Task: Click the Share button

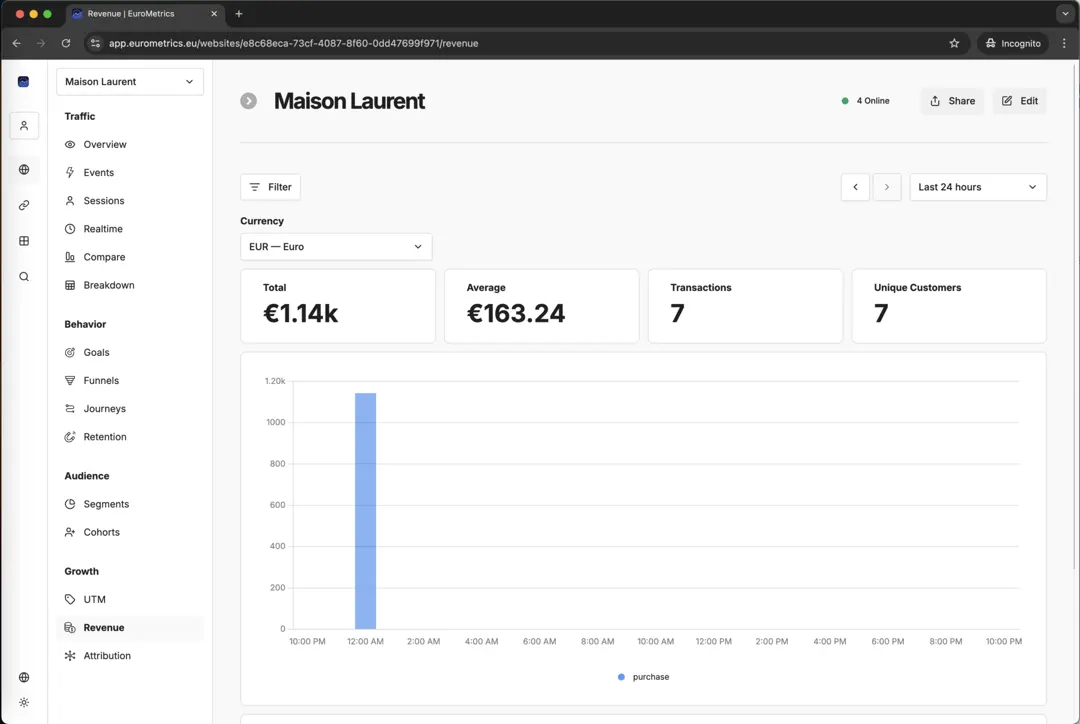Action: coord(952,101)
